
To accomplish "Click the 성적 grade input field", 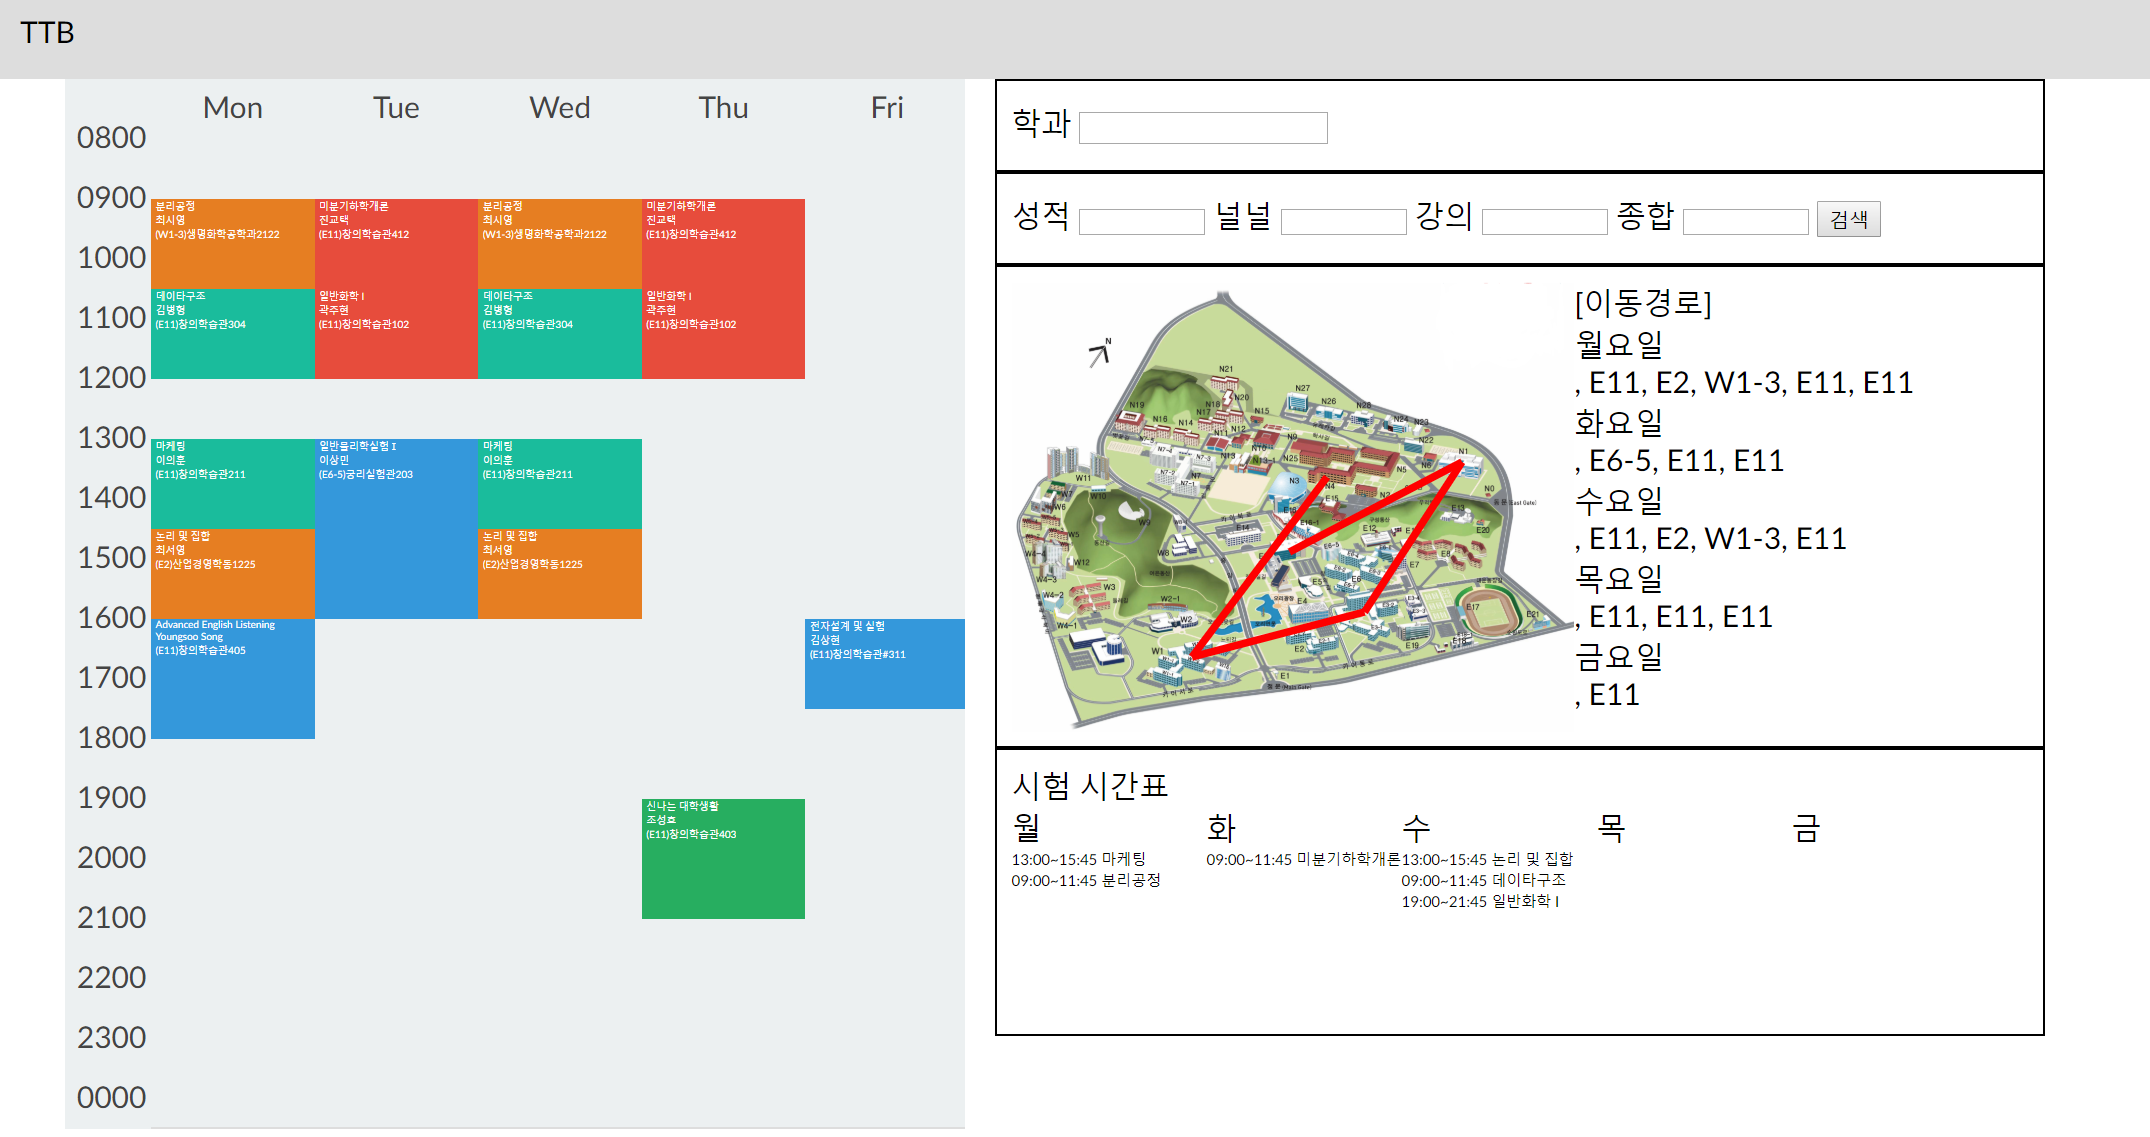I will point(1141,221).
